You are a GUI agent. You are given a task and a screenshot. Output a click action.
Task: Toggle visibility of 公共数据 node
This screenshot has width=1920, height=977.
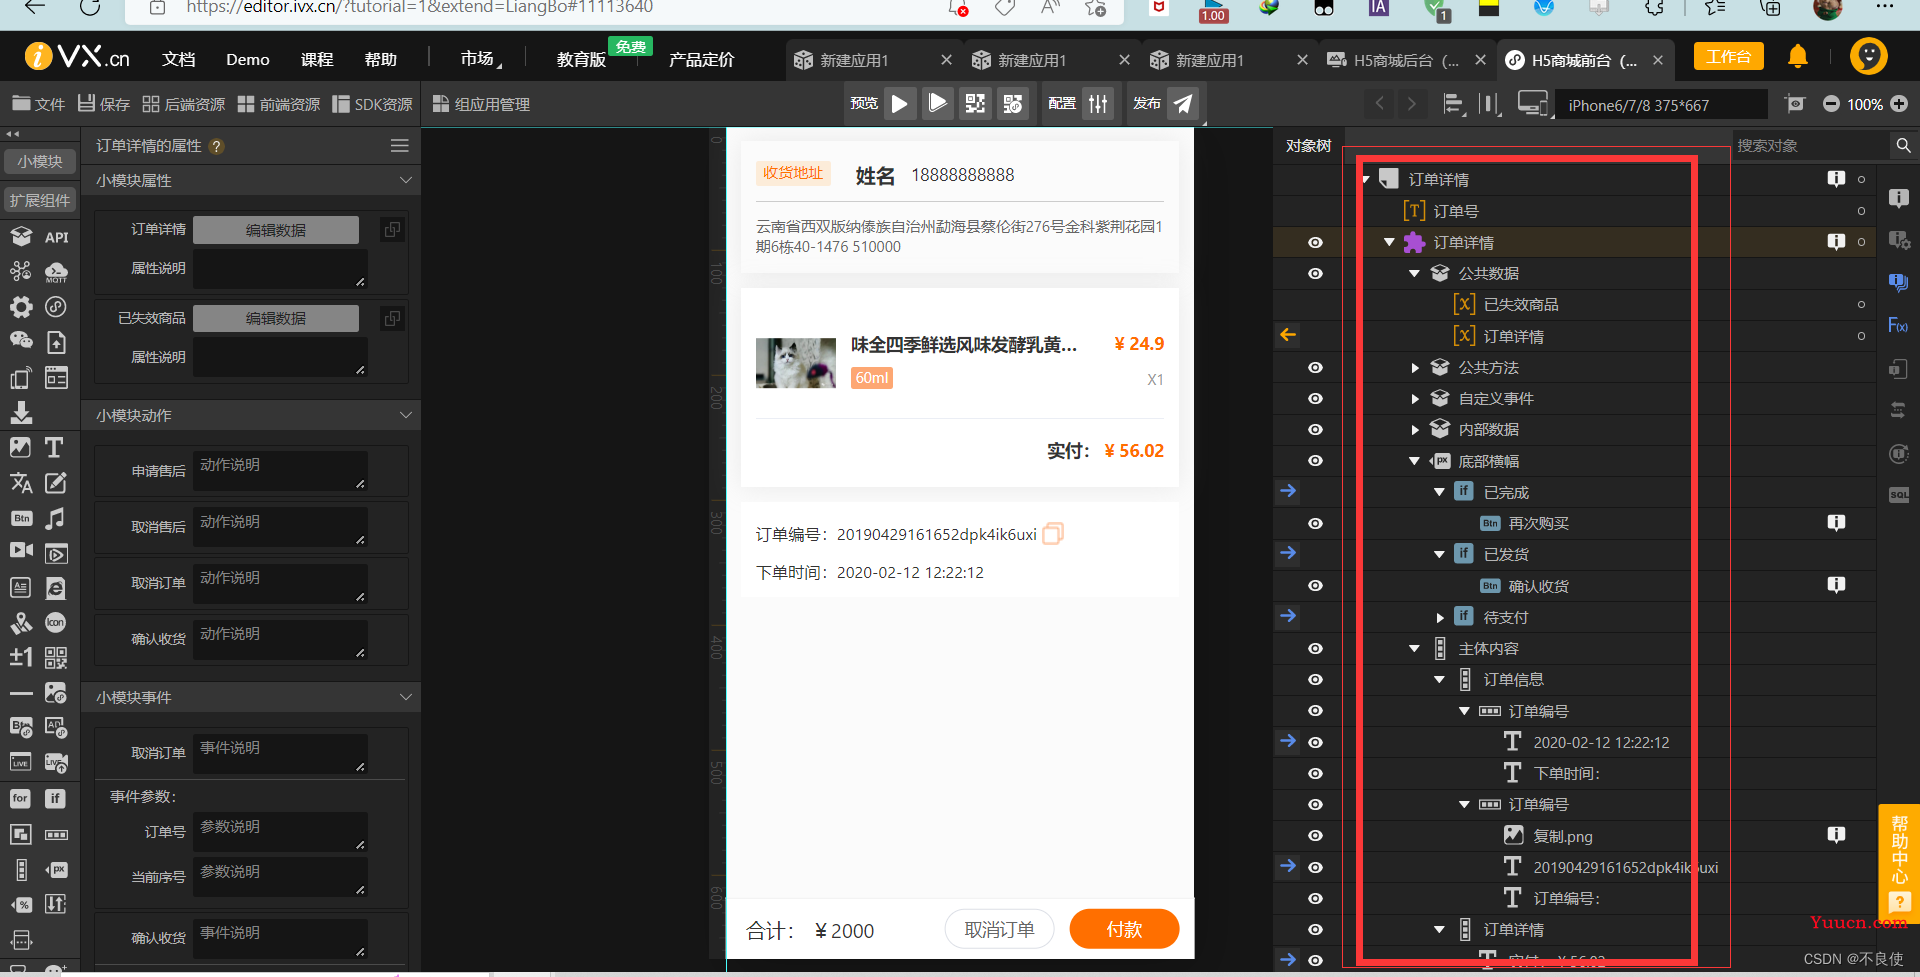pos(1315,274)
